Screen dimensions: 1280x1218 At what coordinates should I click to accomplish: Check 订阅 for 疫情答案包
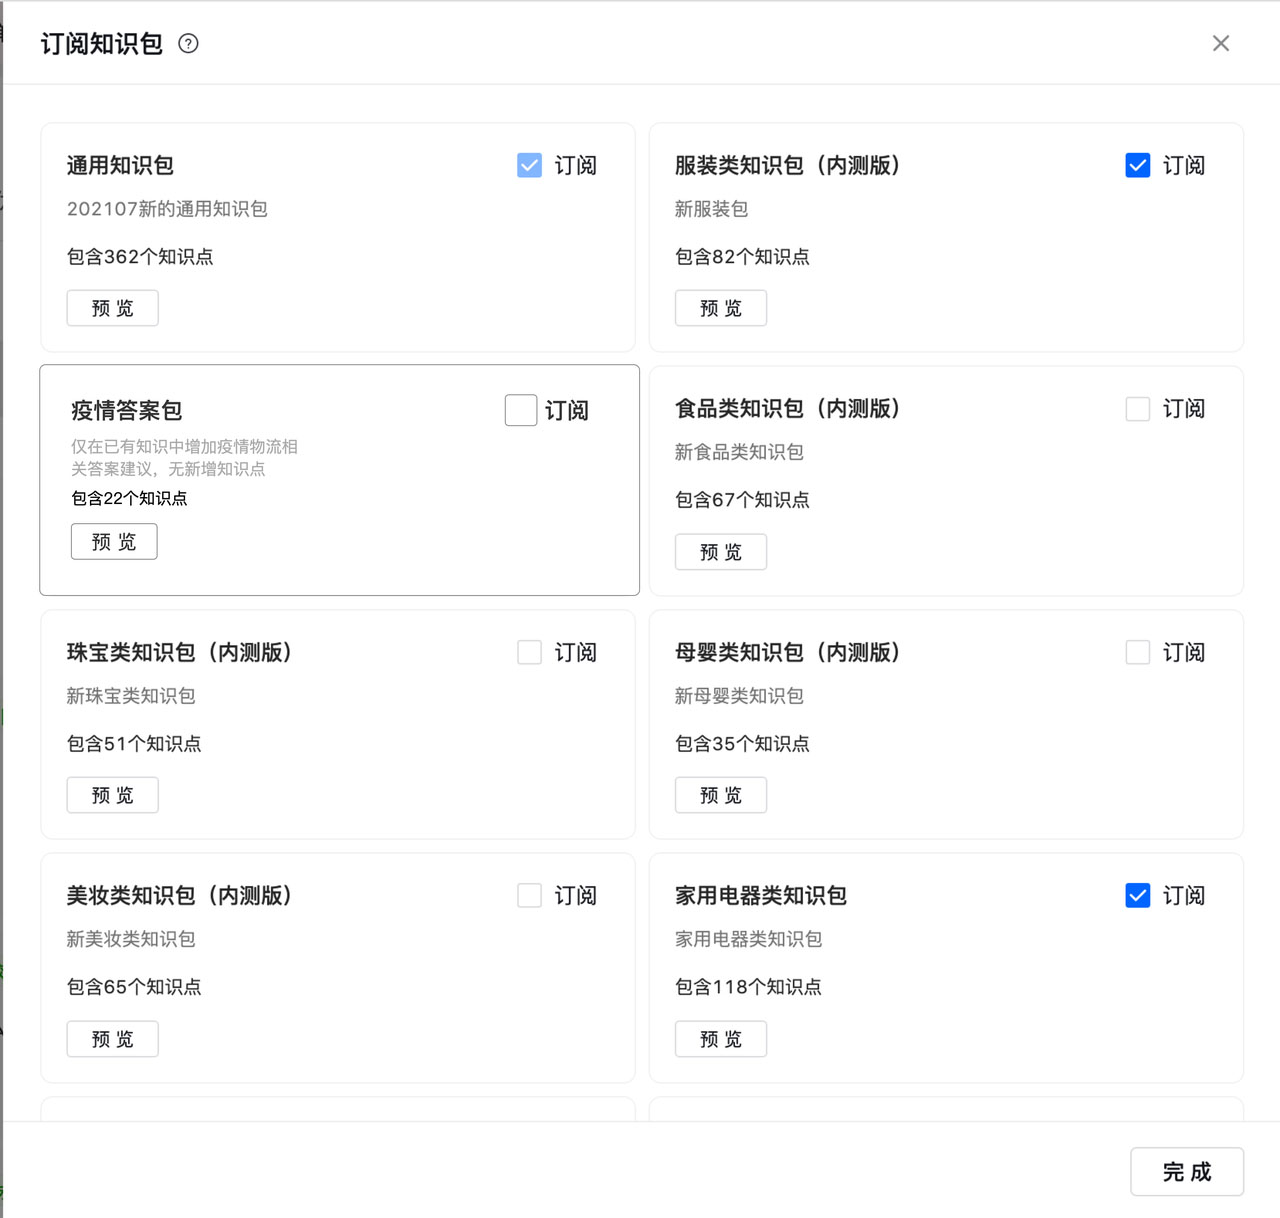click(x=521, y=410)
